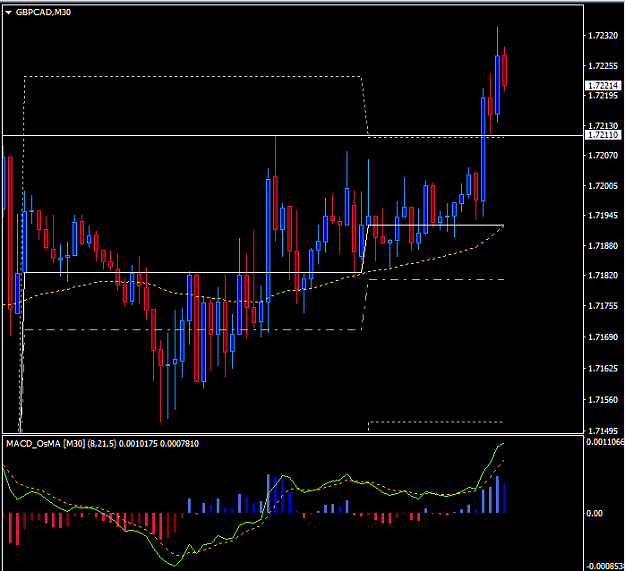Click price scale value 1.72320

pos(603,36)
